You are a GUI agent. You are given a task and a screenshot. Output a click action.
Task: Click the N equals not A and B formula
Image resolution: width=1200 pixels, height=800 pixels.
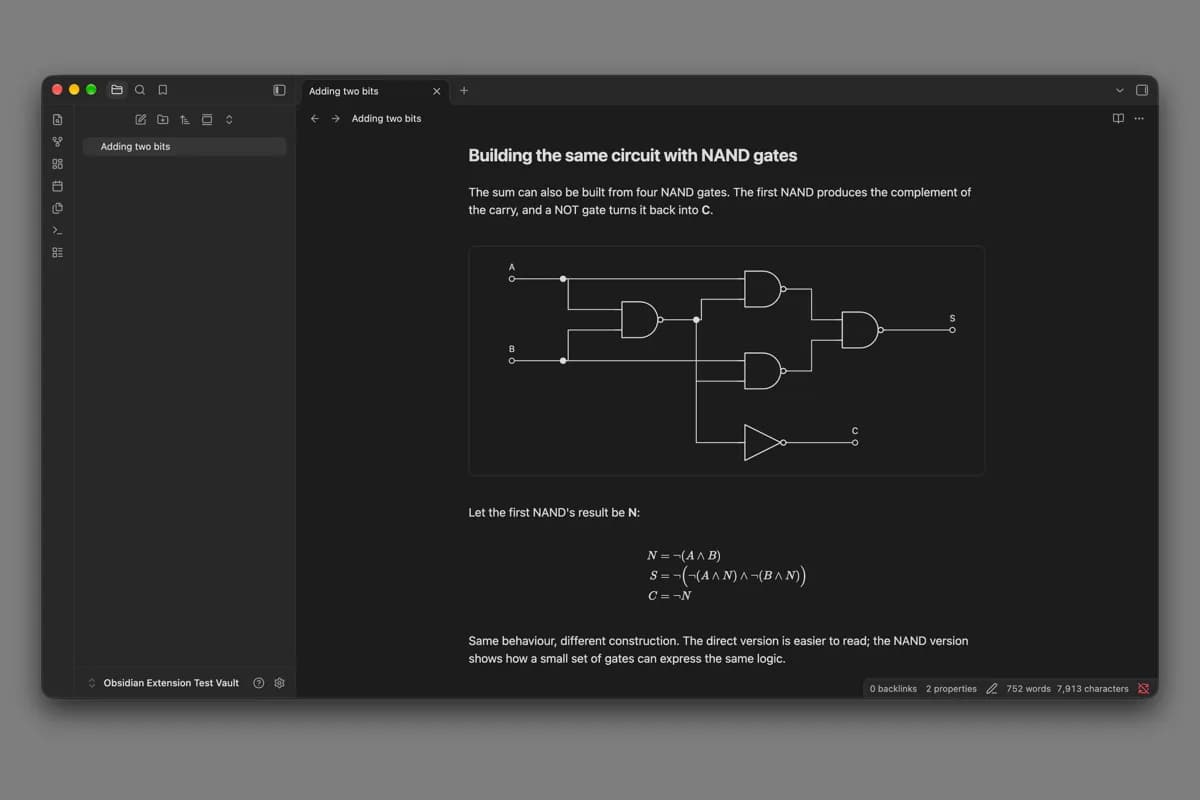[x=684, y=556]
